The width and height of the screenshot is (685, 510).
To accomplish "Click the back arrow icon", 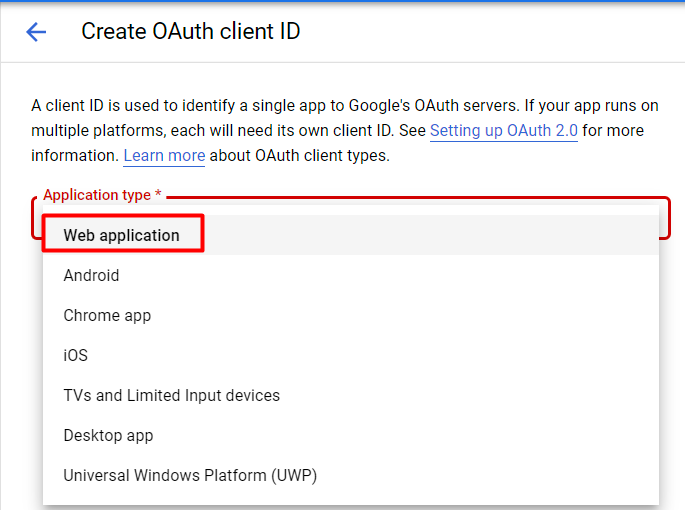I will tap(36, 32).
